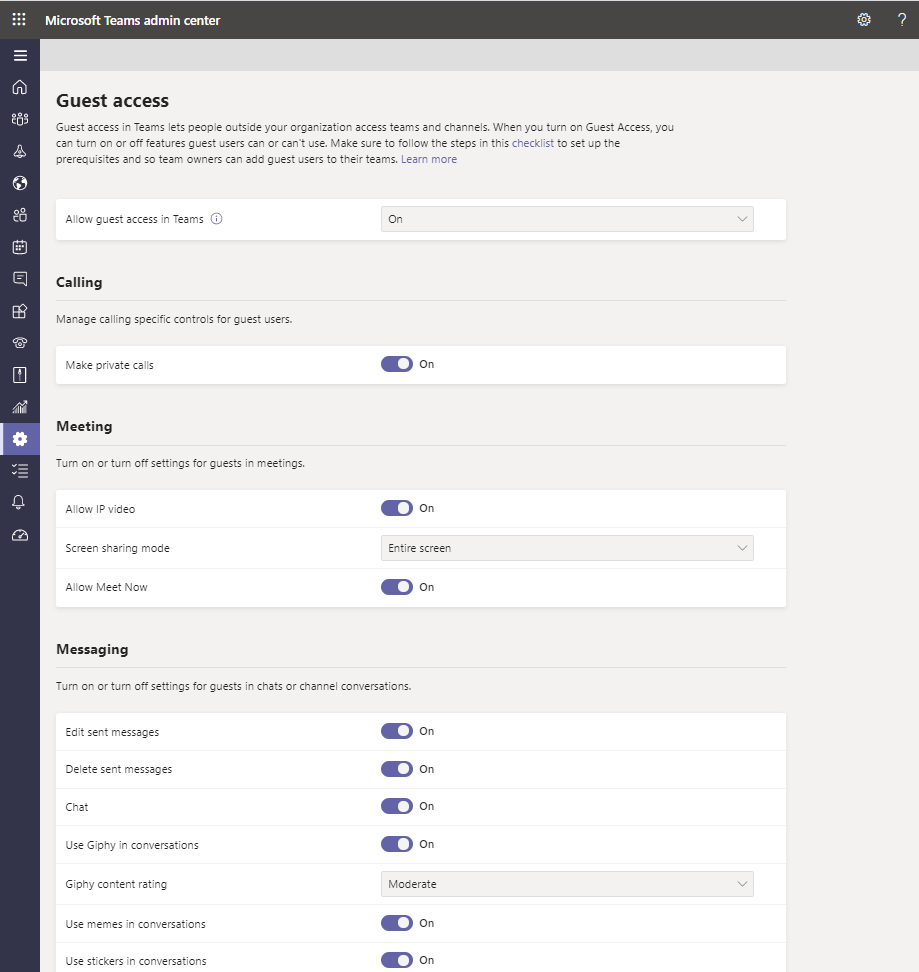Open the Help question mark icon

point(902,20)
